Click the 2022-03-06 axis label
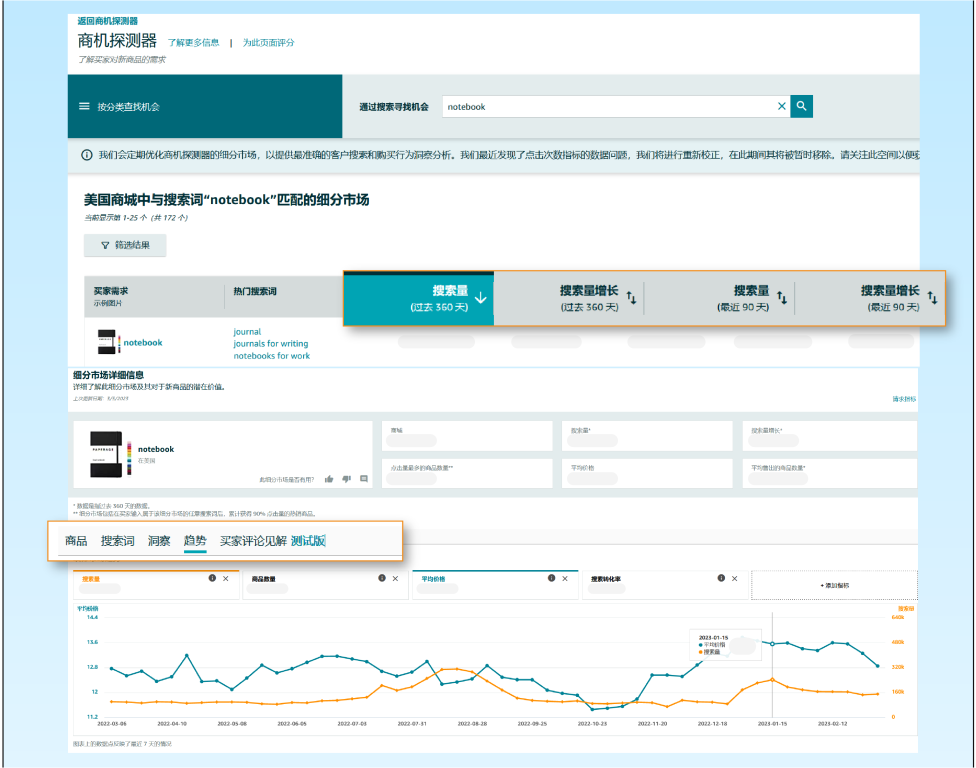The image size is (976, 768). click(x=112, y=724)
